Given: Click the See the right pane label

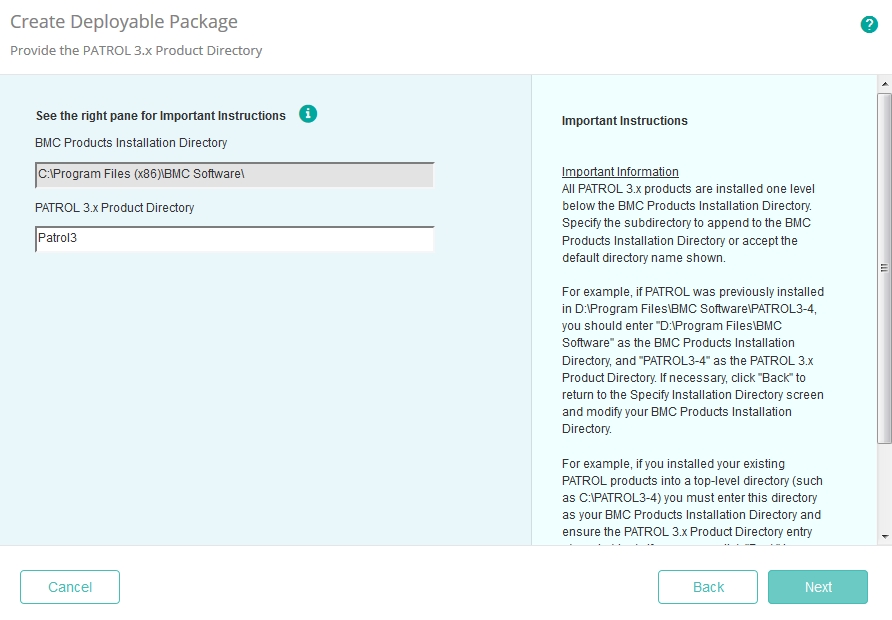Looking at the screenshot, I should [158, 115].
